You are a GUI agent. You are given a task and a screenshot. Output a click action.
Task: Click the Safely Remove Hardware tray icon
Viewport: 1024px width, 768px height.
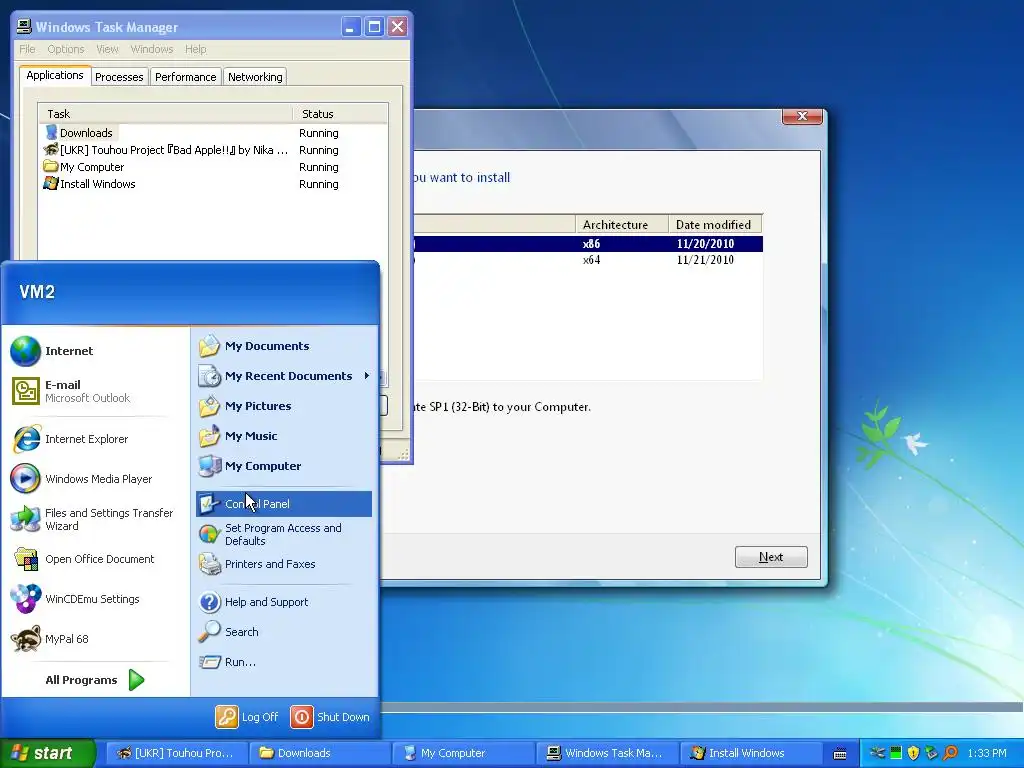(932, 753)
